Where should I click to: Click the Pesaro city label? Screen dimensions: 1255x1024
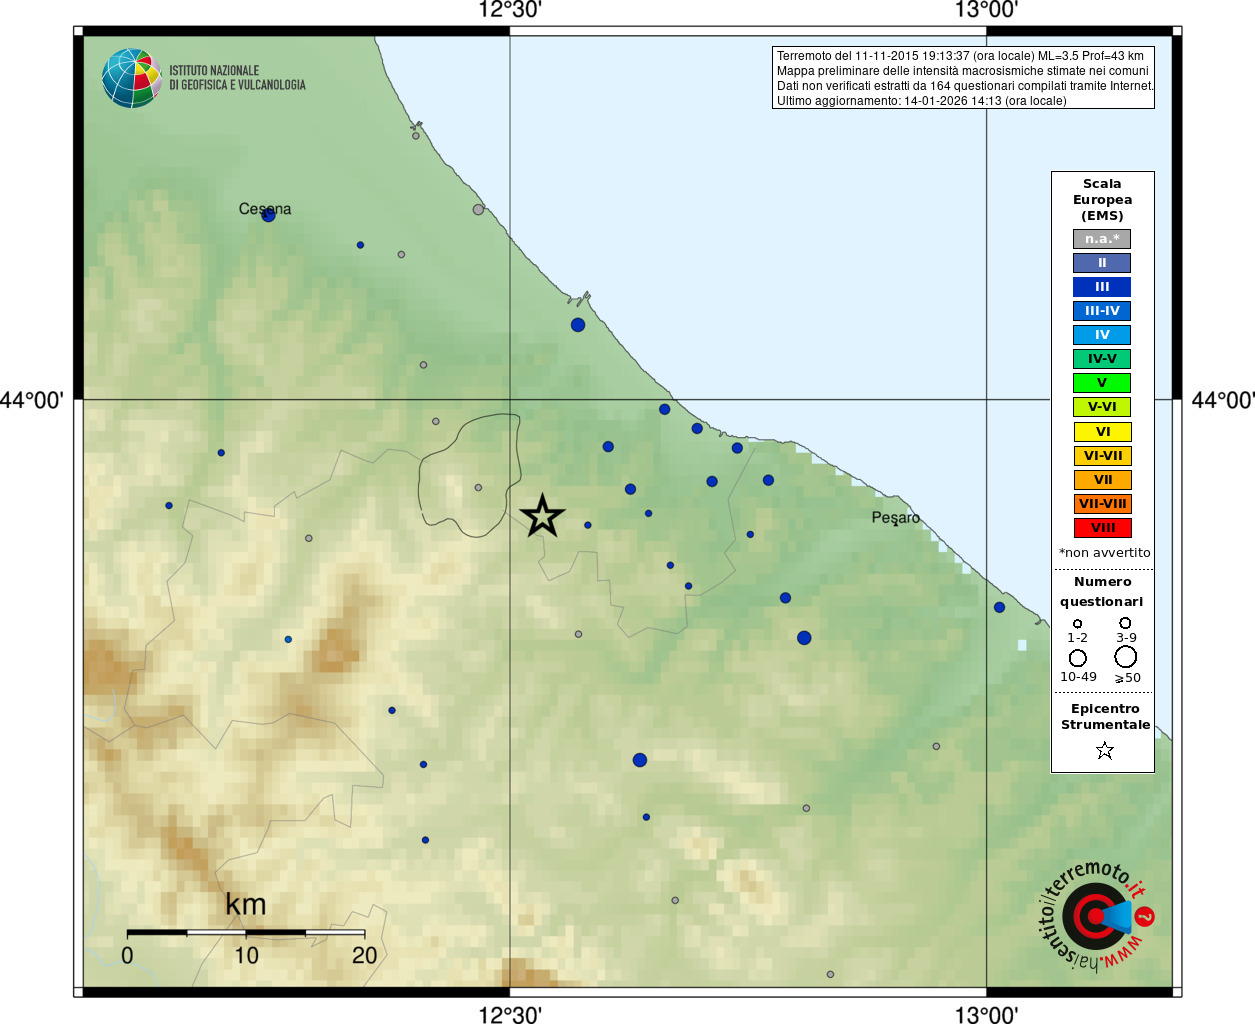point(895,518)
